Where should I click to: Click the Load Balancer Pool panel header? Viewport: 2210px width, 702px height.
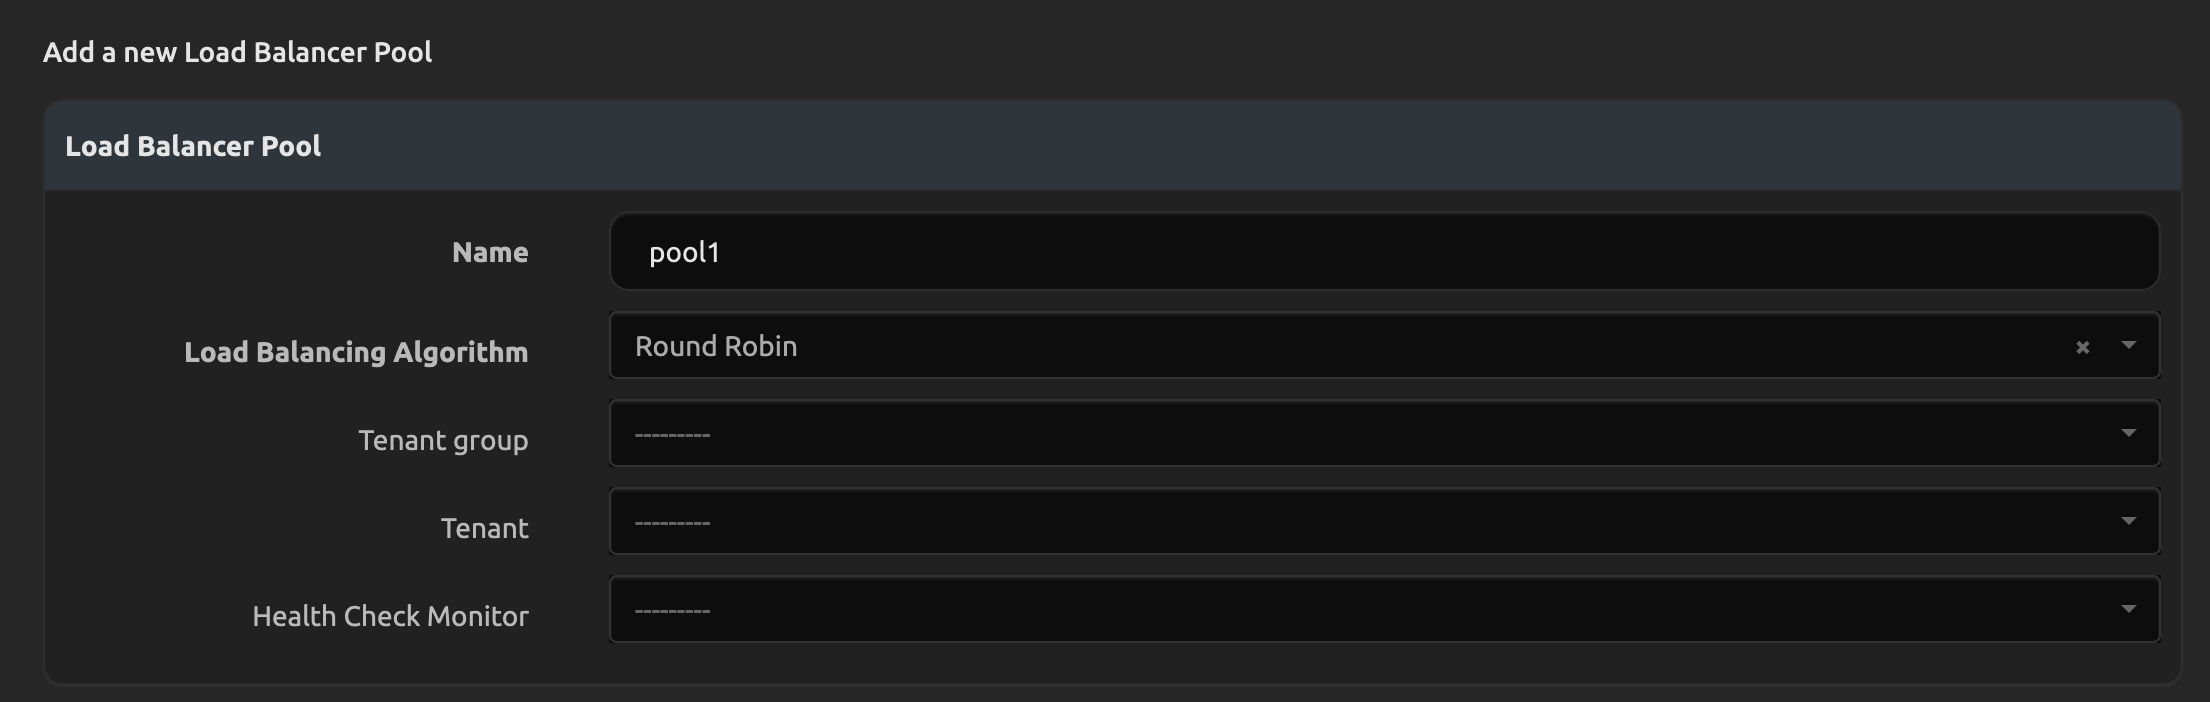tap(193, 146)
